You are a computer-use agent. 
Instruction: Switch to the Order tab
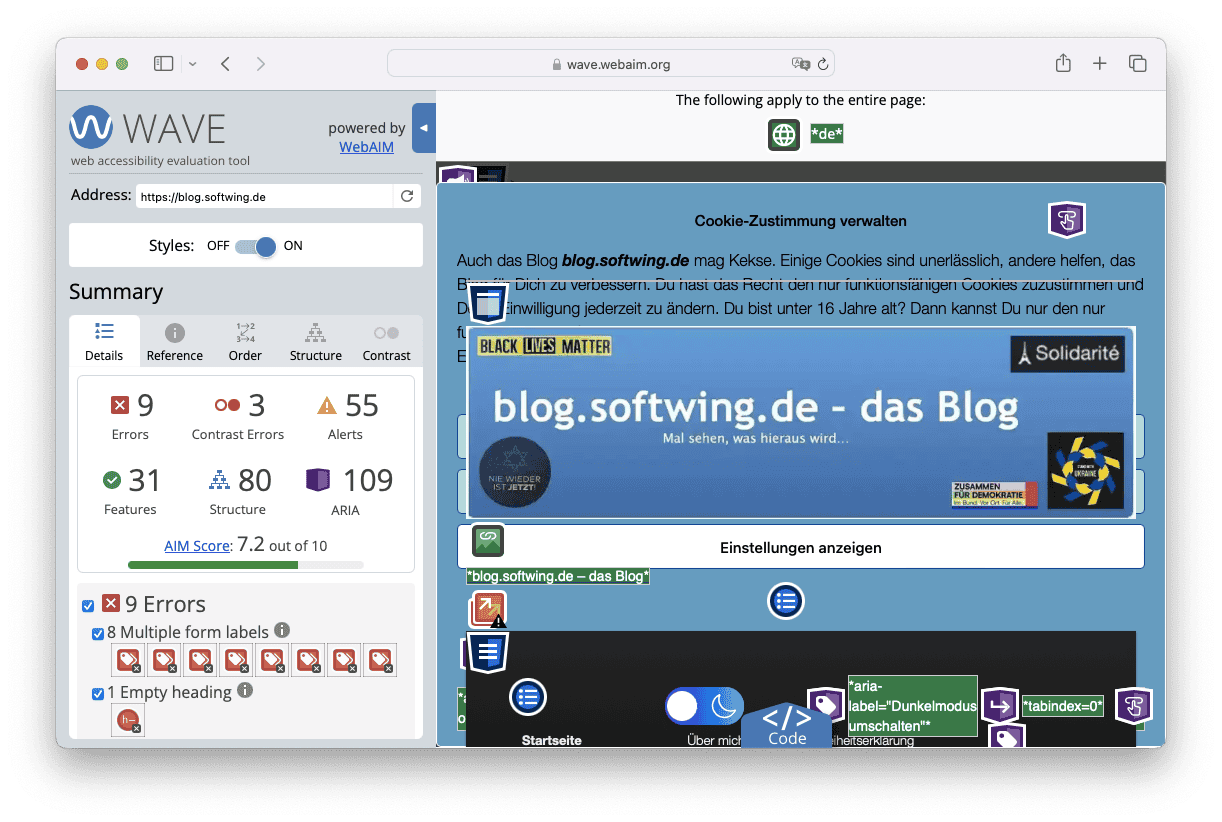click(x=245, y=342)
